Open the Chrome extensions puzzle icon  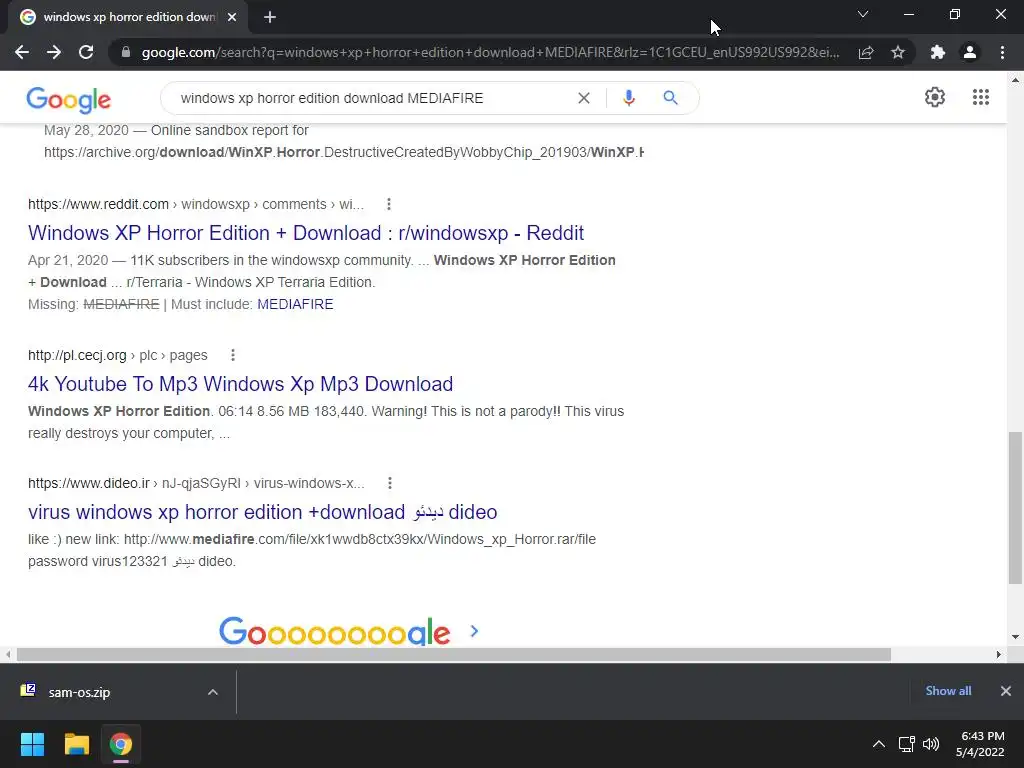[938, 52]
